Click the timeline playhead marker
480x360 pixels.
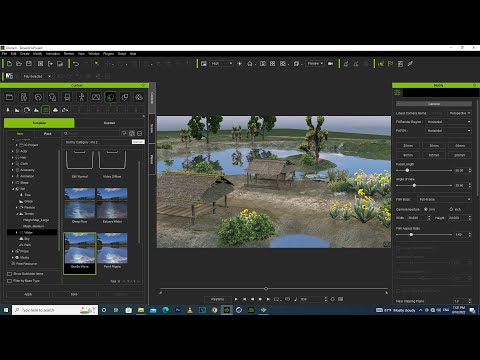(266, 288)
